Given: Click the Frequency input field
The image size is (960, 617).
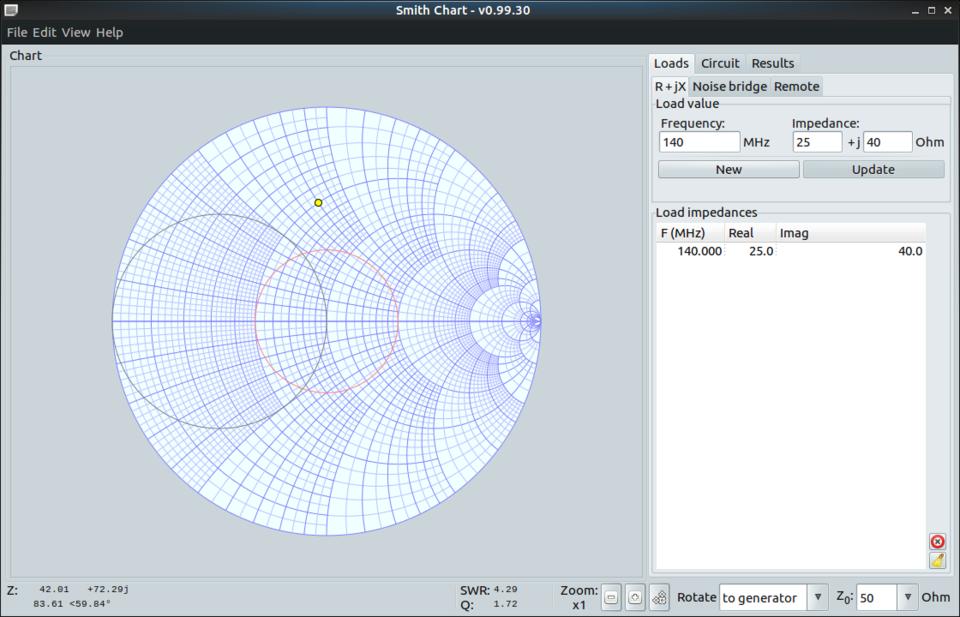Looking at the screenshot, I should (x=699, y=142).
